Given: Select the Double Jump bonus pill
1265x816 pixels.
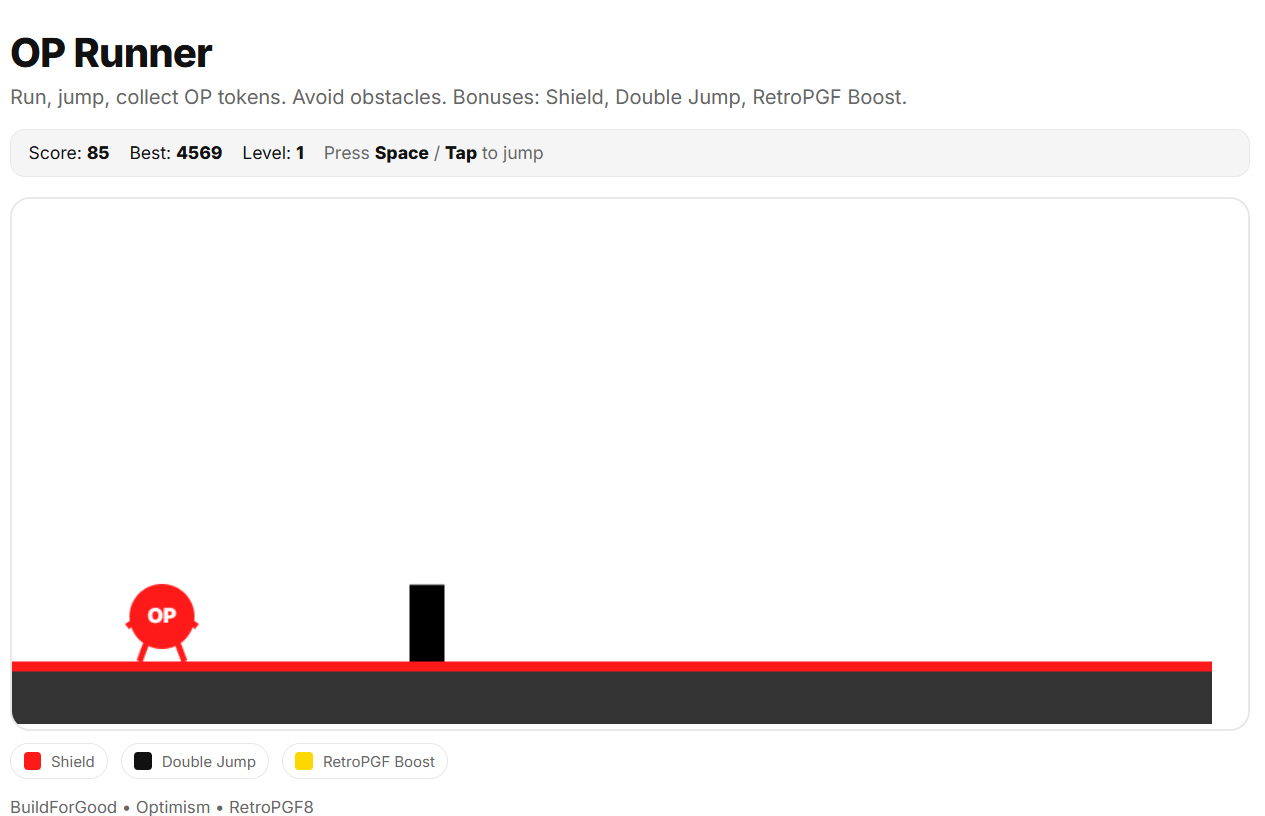Looking at the screenshot, I should 208,762.
